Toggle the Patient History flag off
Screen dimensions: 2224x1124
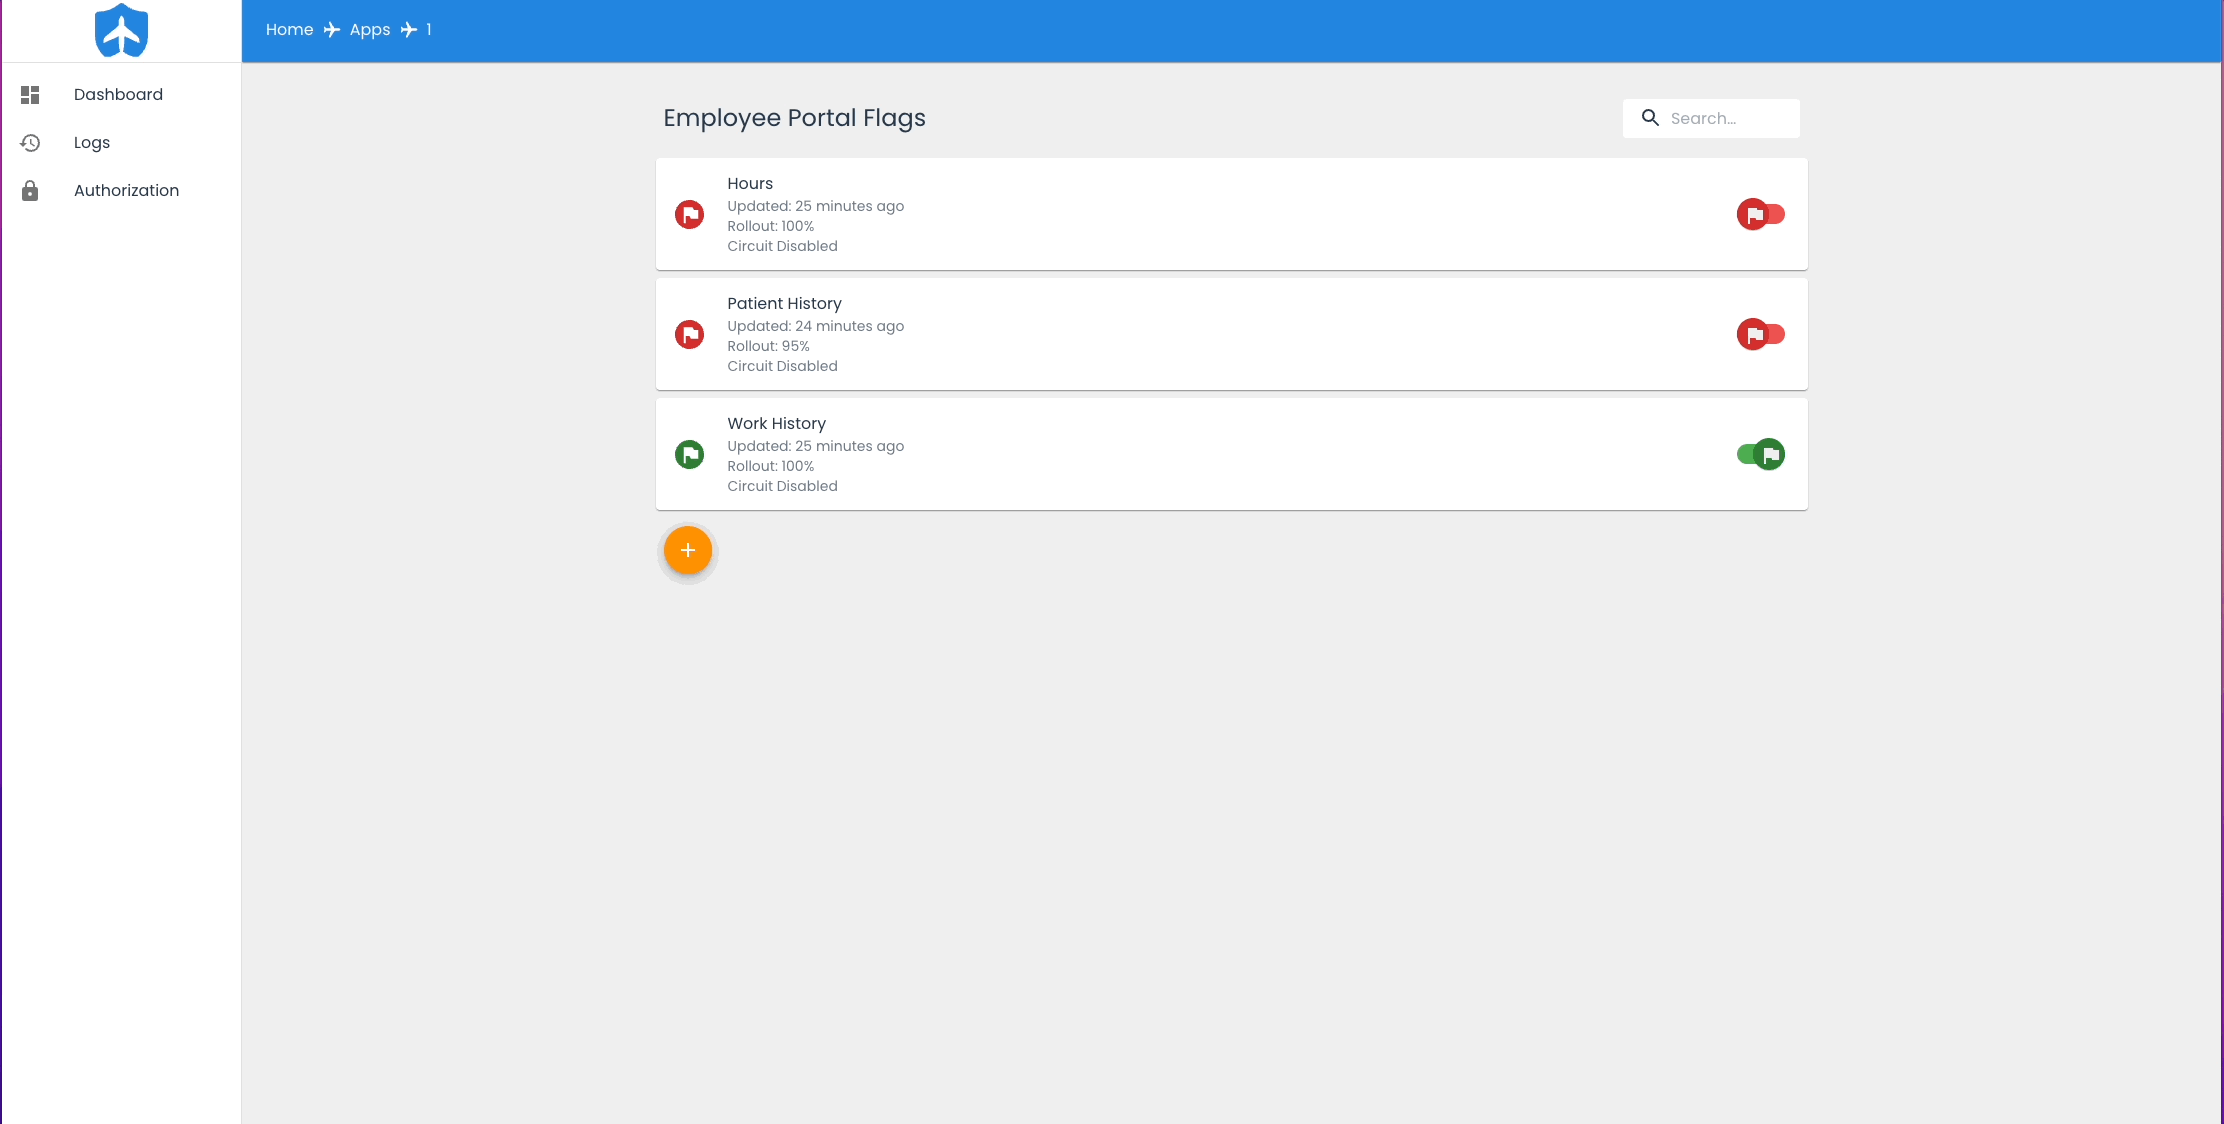1758,333
